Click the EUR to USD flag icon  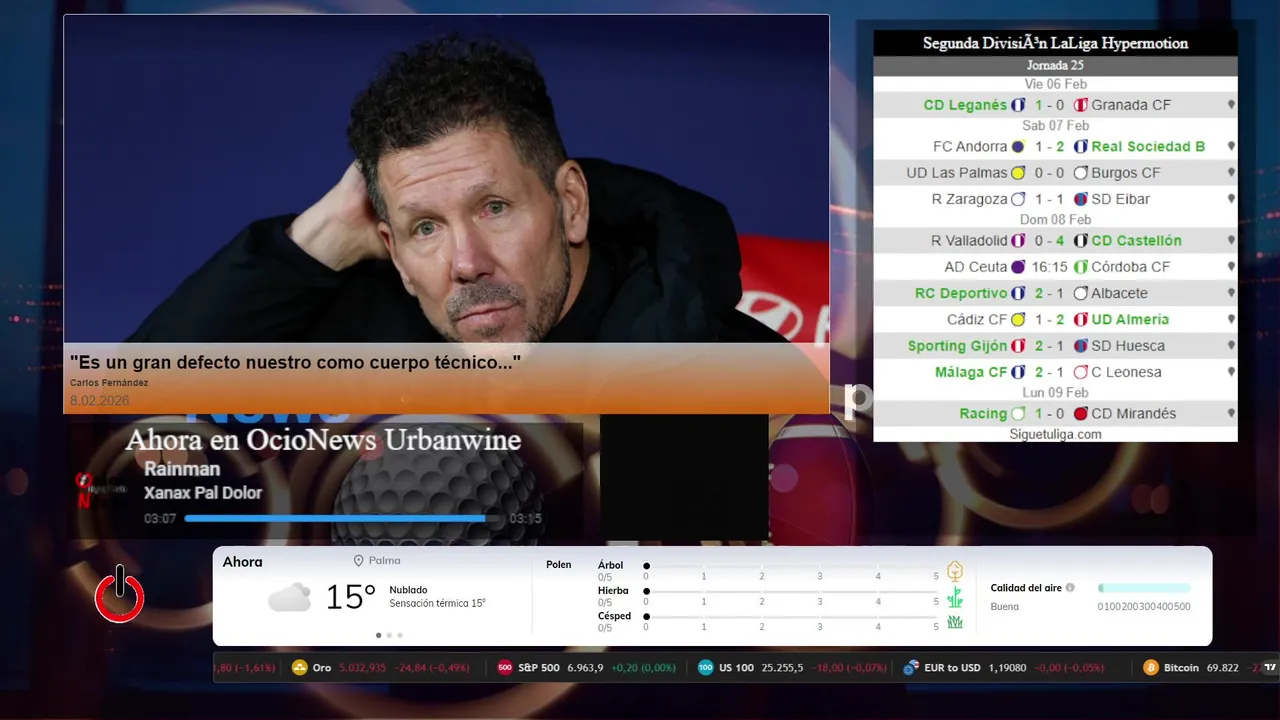coord(911,668)
